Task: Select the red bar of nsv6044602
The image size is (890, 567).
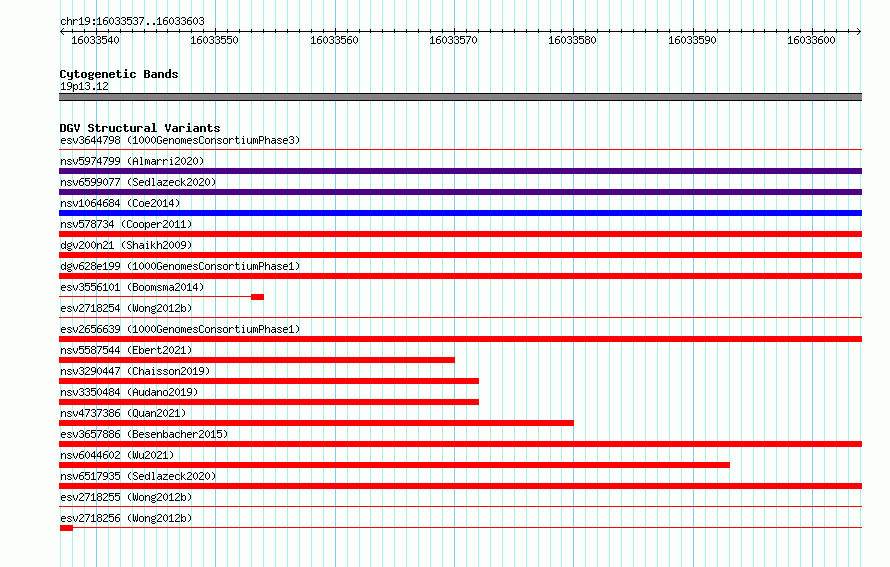Action: click(394, 465)
